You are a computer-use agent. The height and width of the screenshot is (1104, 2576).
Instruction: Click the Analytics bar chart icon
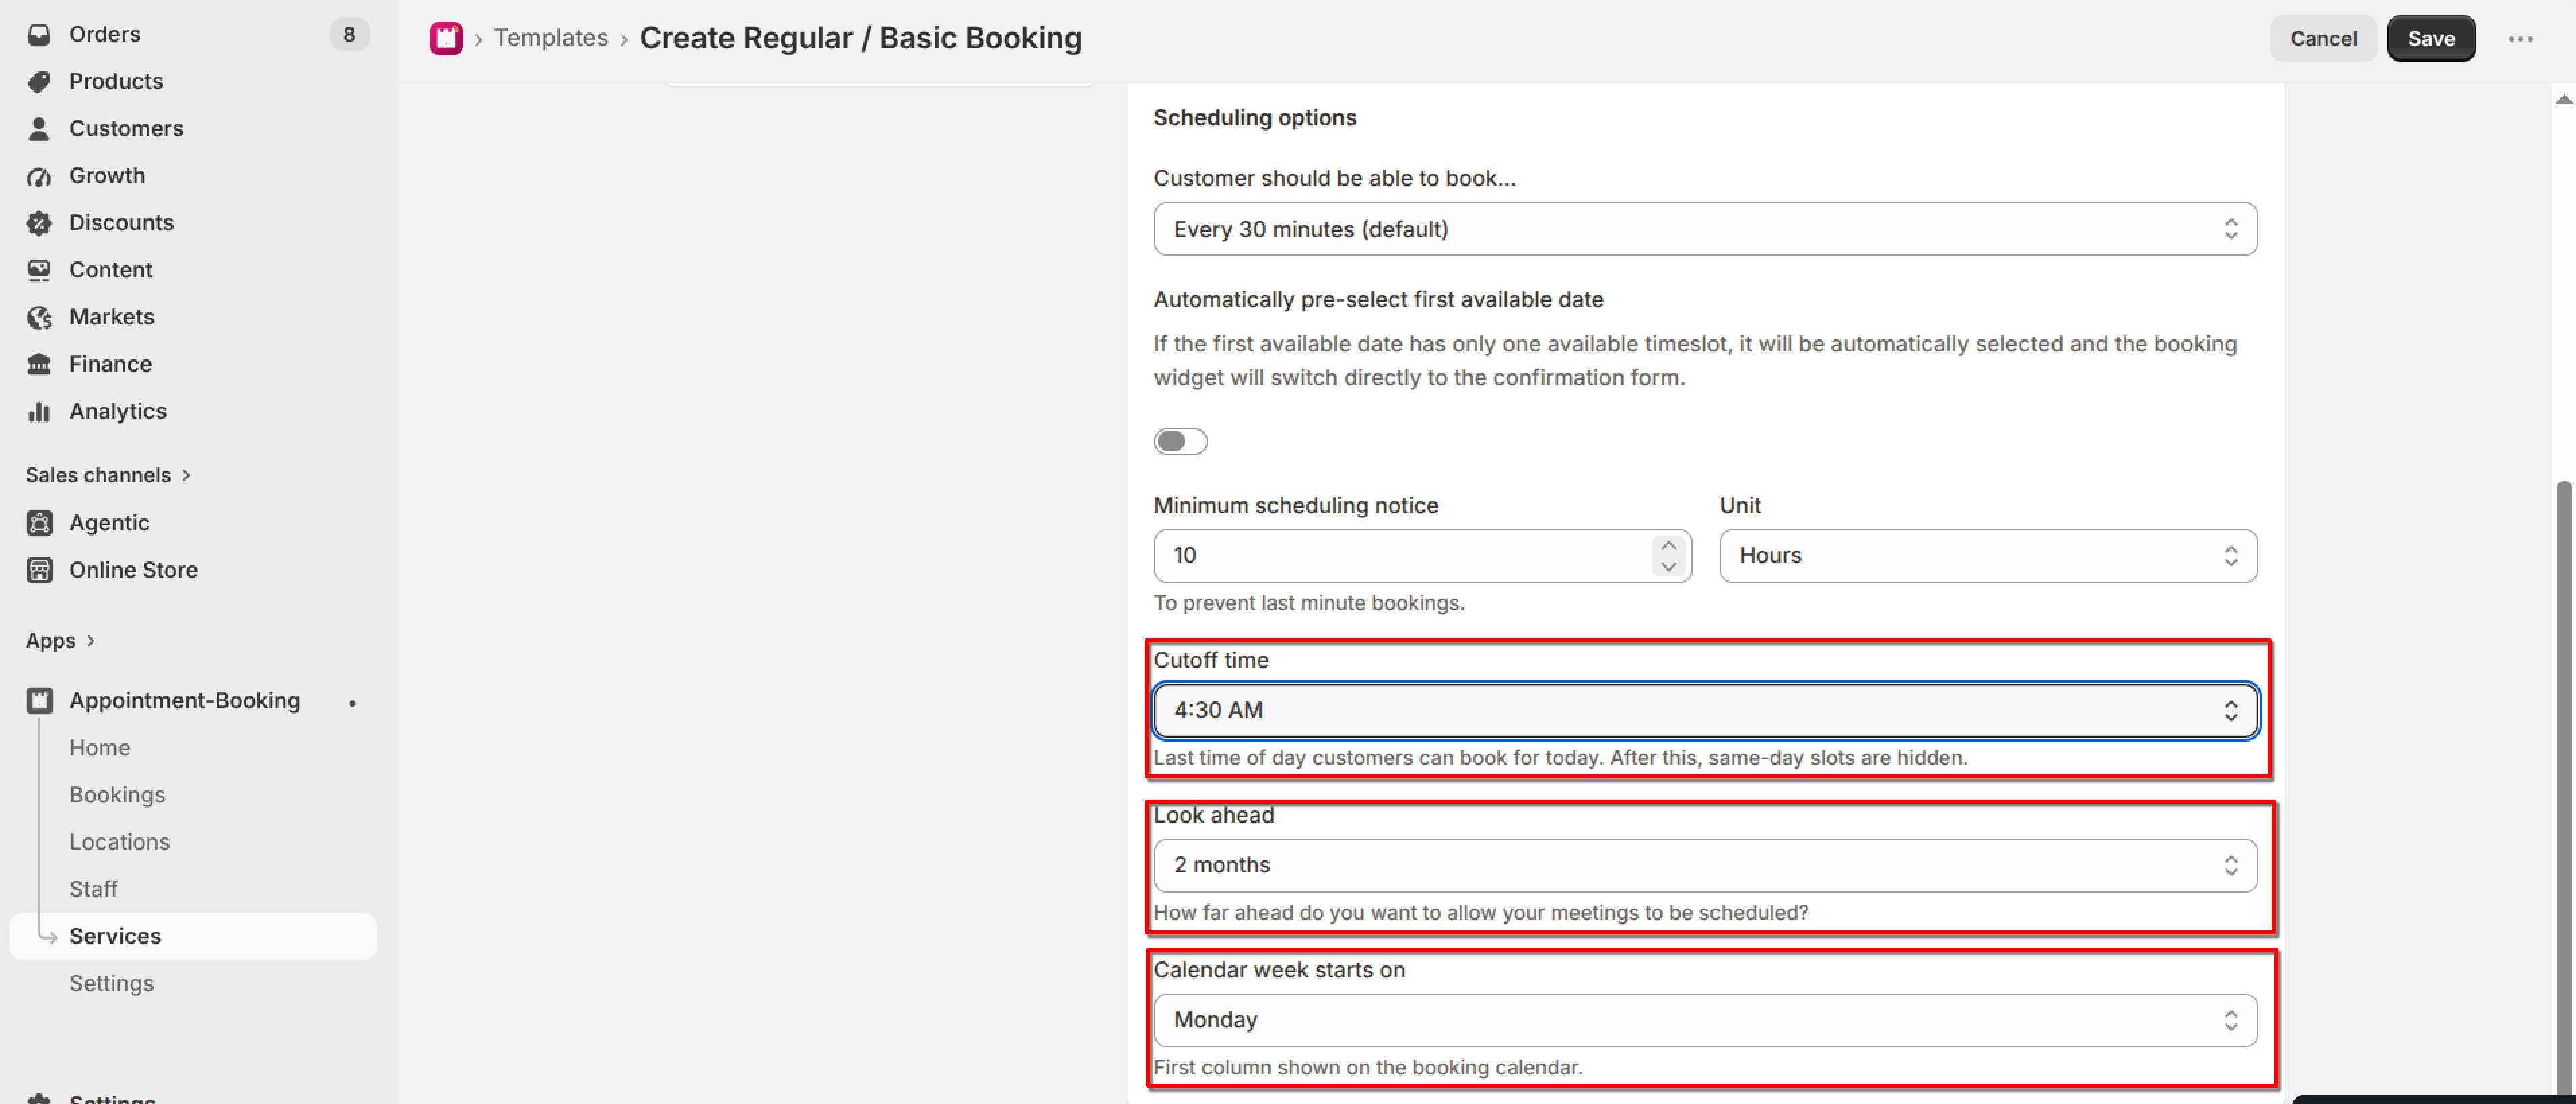(39, 411)
